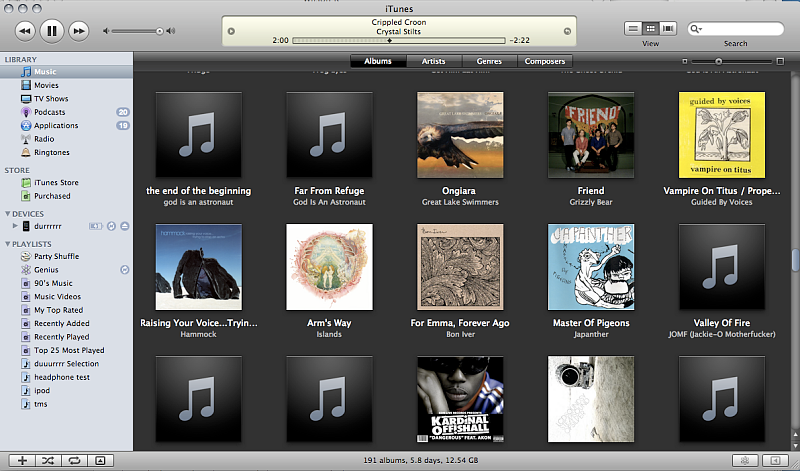Toggle the Genius sidebar button
Viewport: 800px width, 471px height.
775,461
